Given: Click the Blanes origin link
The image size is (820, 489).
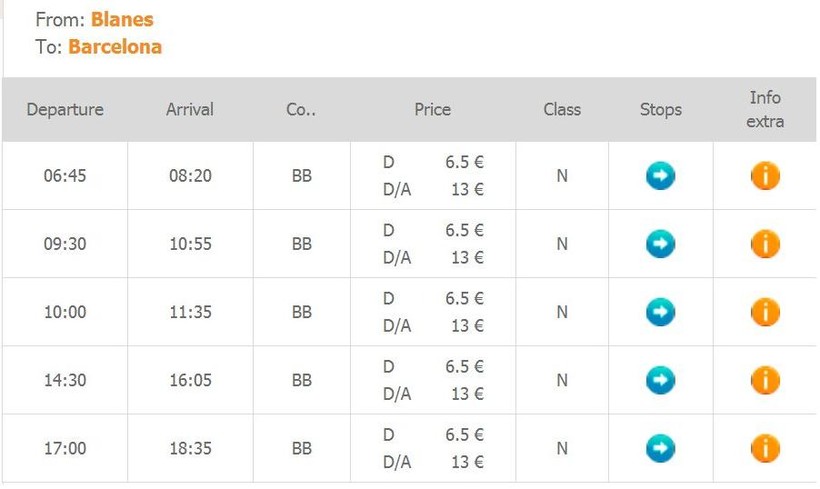Looking at the screenshot, I should click(122, 19).
